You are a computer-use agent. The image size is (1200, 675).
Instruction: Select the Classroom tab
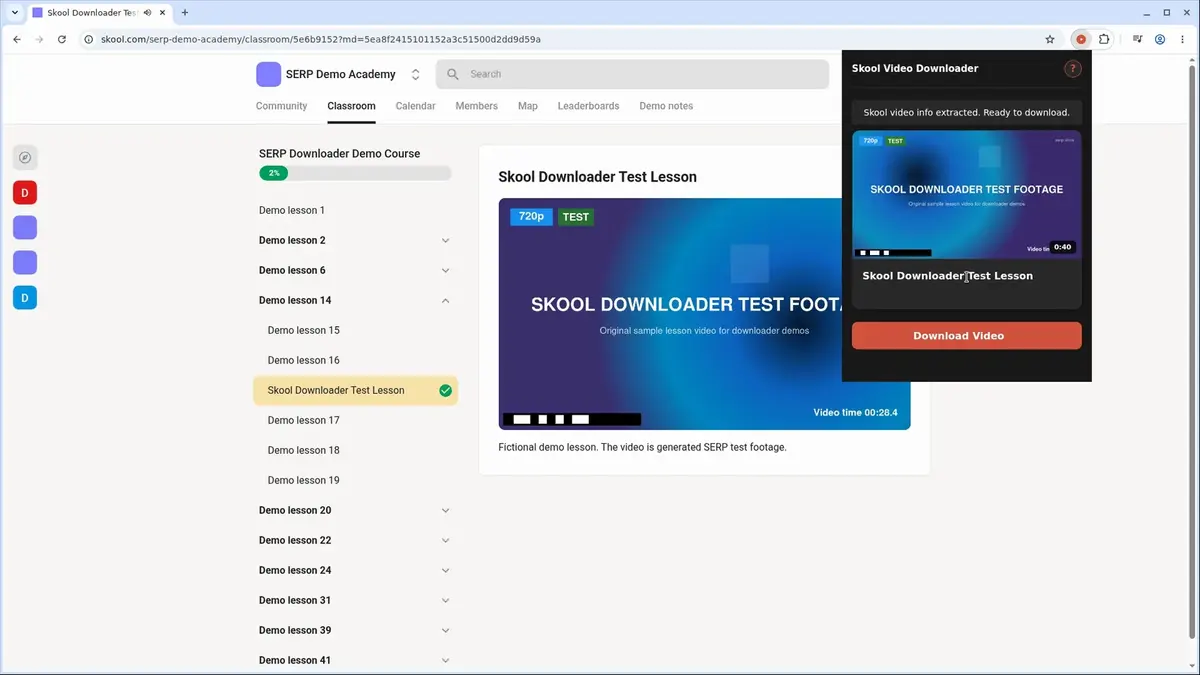[351, 106]
